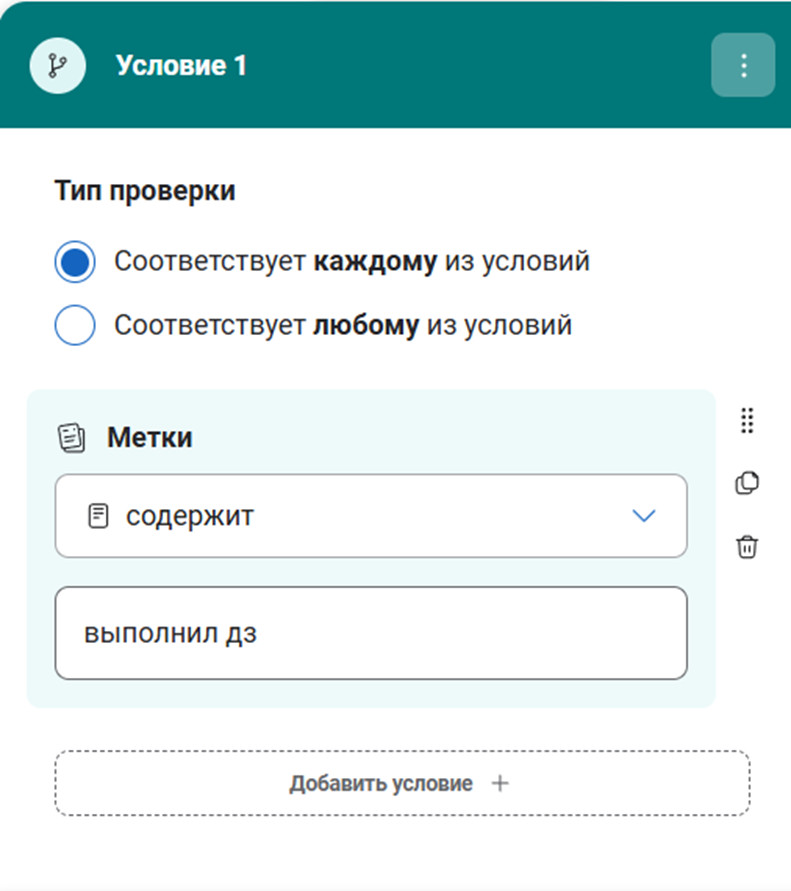Click the text field containing 'выполнил дз'
Screen dimensions: 791x891
tap(370, 633)
